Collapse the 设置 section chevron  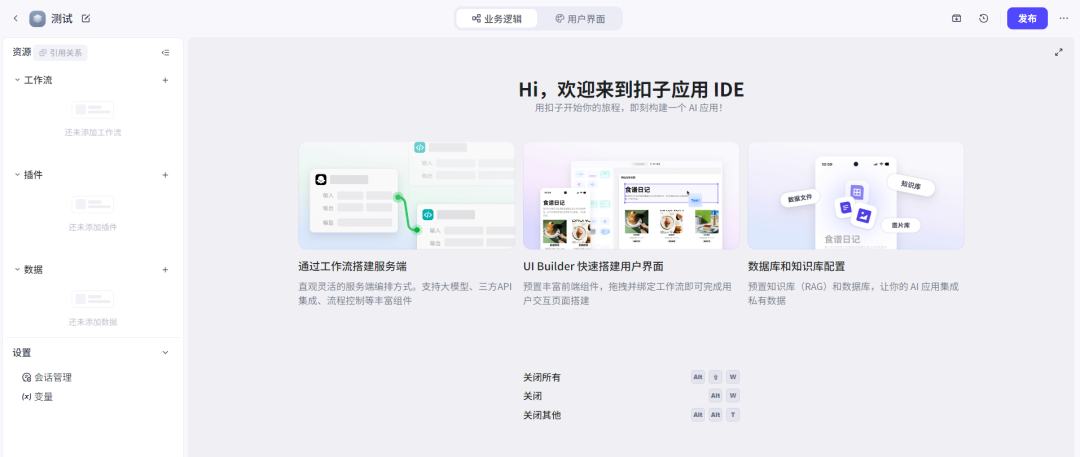click(165, 353)
